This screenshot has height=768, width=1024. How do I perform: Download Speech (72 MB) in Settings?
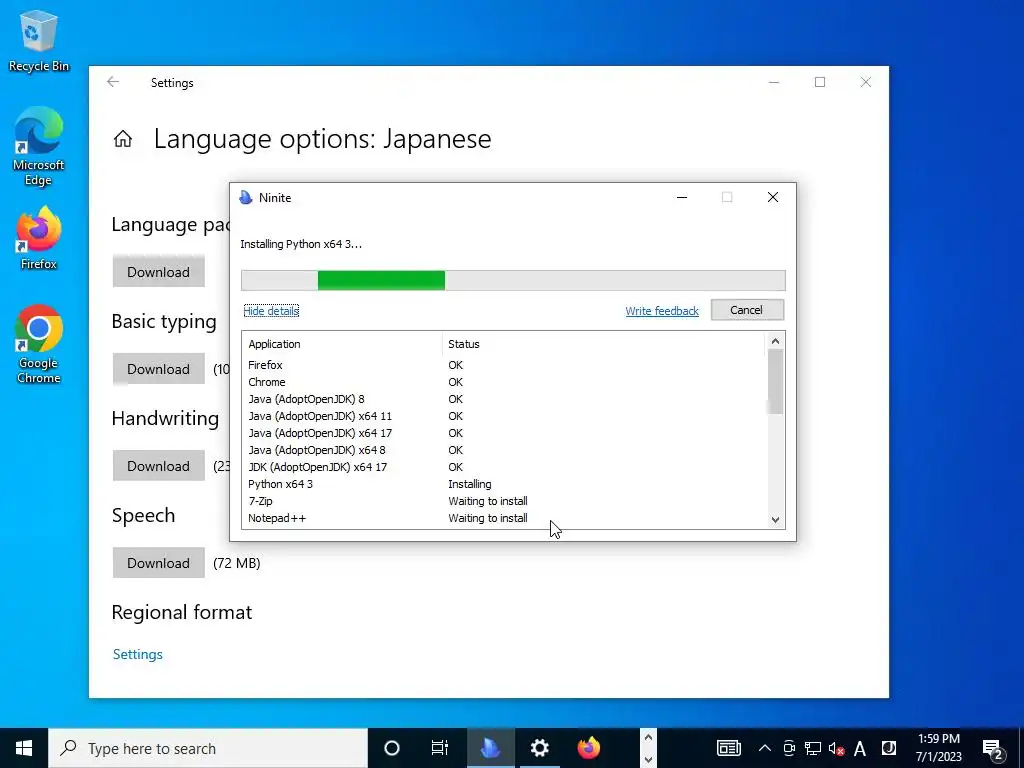pyautogui.click(x=159, y=562)
